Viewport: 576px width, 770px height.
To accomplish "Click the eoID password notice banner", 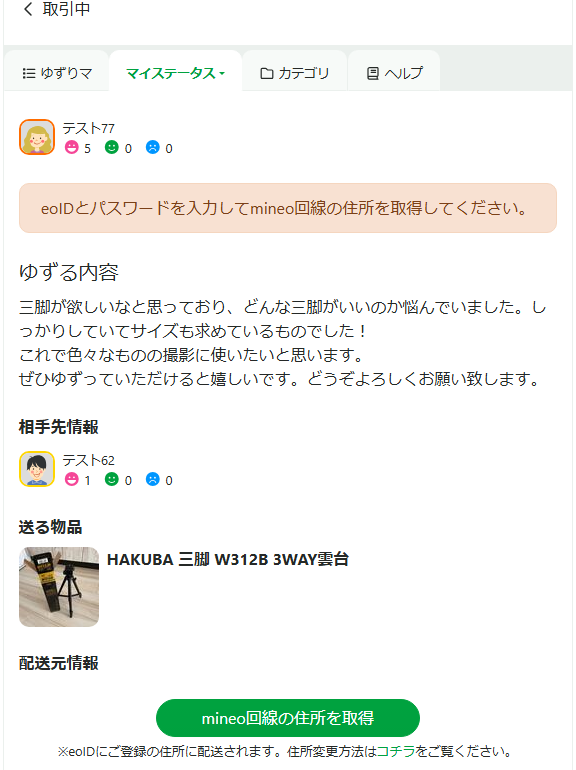I will [288, 208].
